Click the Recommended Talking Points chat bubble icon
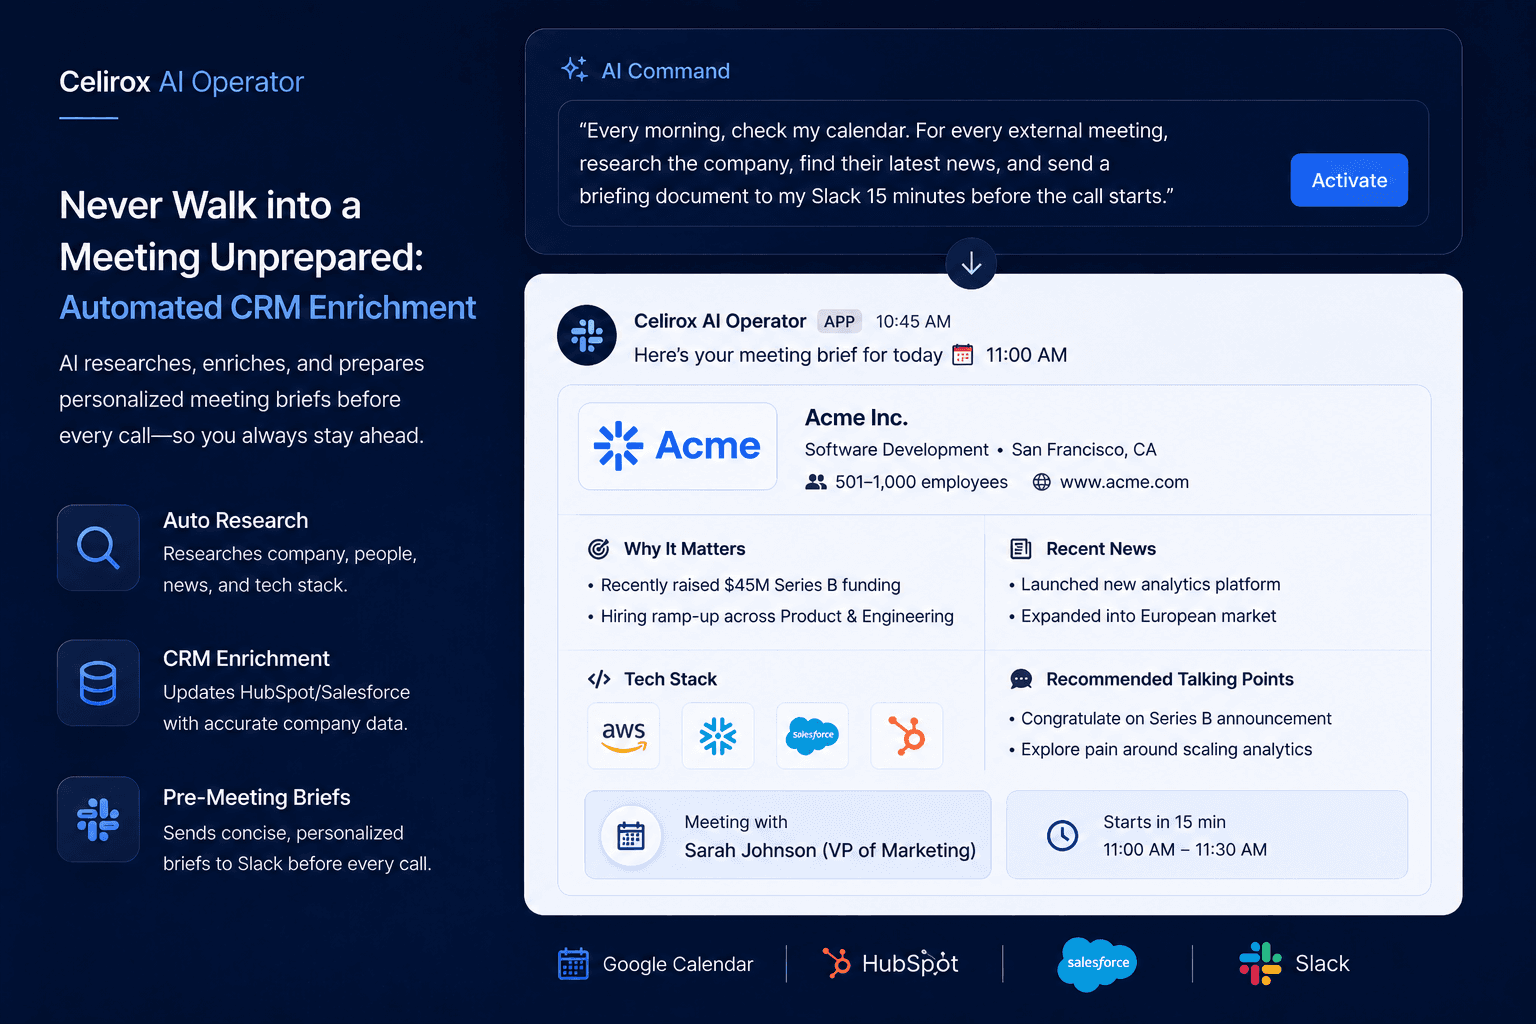Screen dimensions: 1536x1024 (1021, 679)
